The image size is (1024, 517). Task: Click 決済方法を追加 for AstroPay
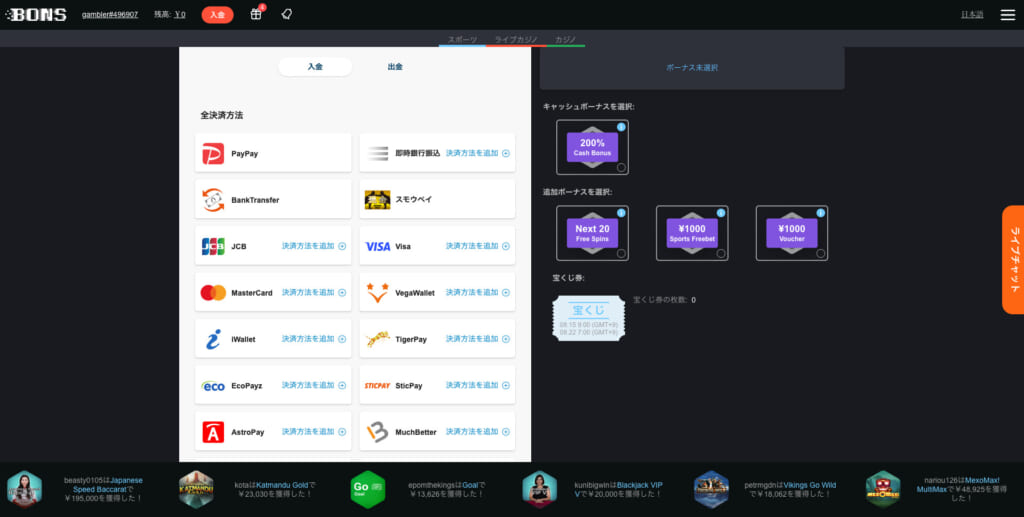314,431
